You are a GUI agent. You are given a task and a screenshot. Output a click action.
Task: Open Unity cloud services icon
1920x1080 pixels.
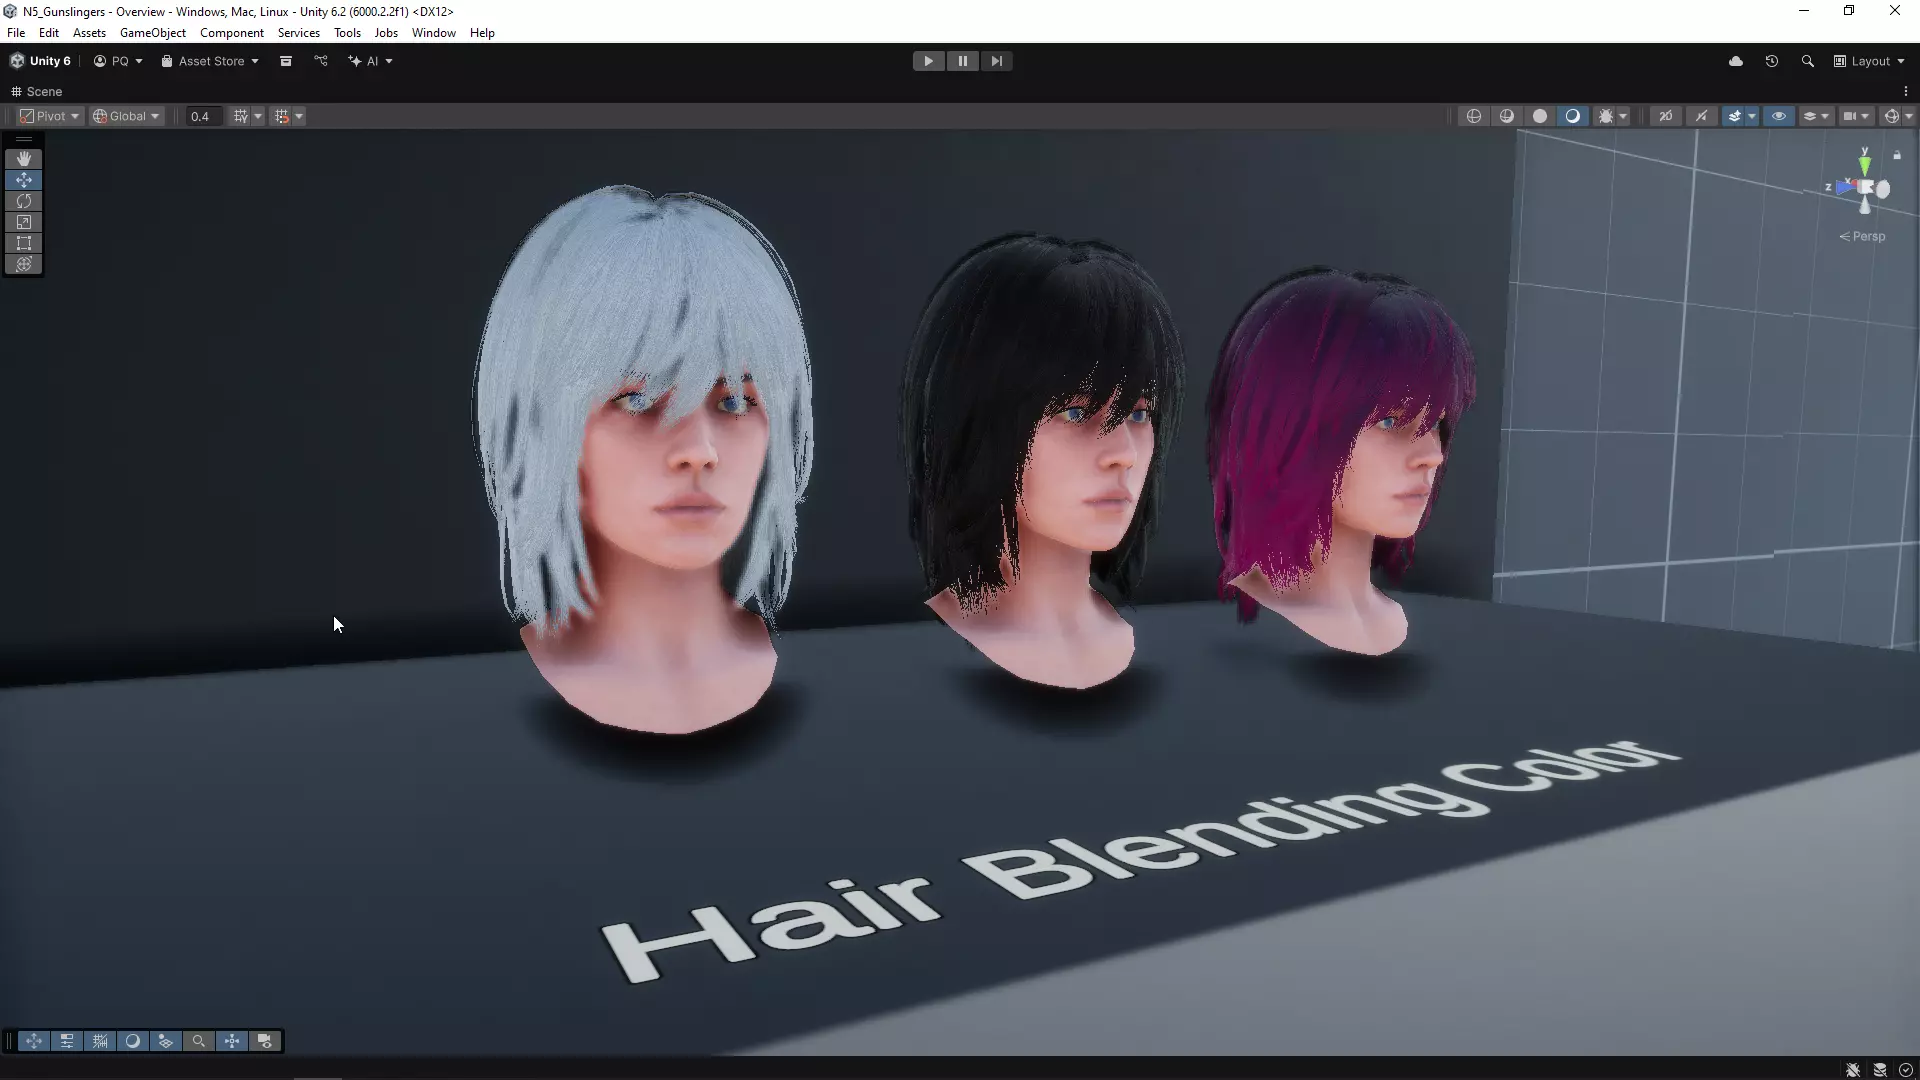tap(1736, 61)
